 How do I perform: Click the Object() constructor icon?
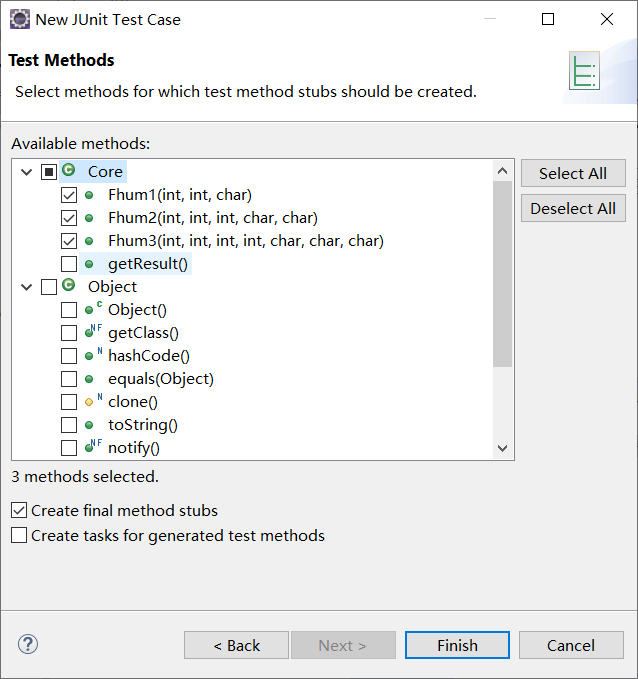coord(92,309)
